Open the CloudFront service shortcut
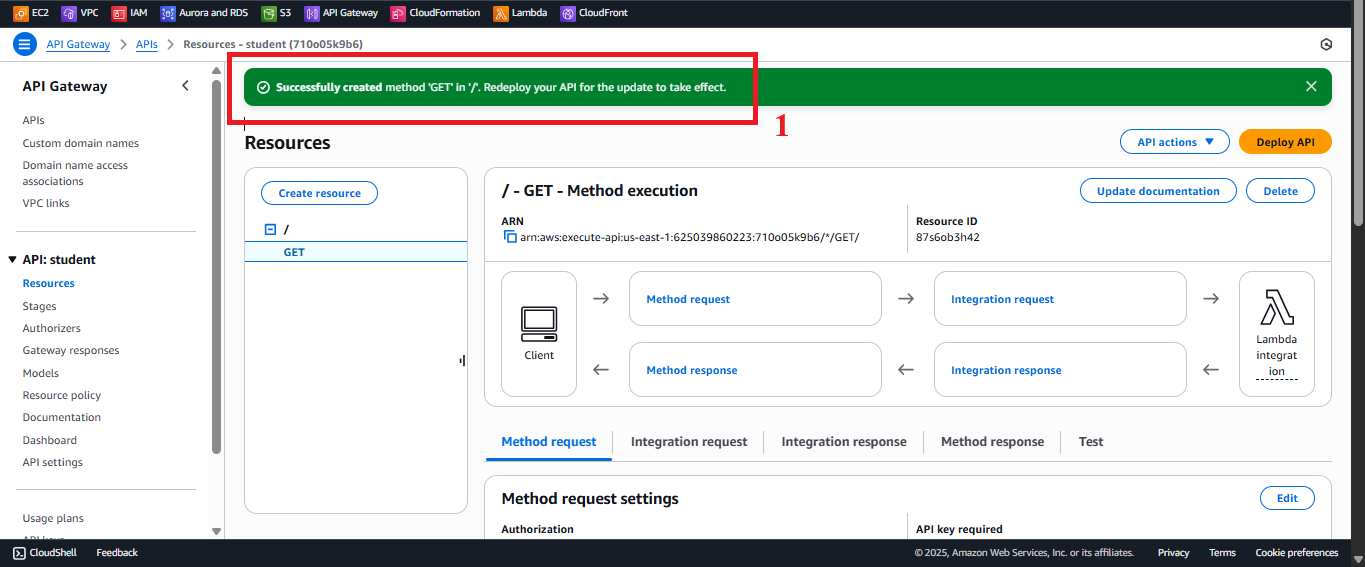This screenshot has height=567, width=1365. pyautogui.click(x=594, y=13)
